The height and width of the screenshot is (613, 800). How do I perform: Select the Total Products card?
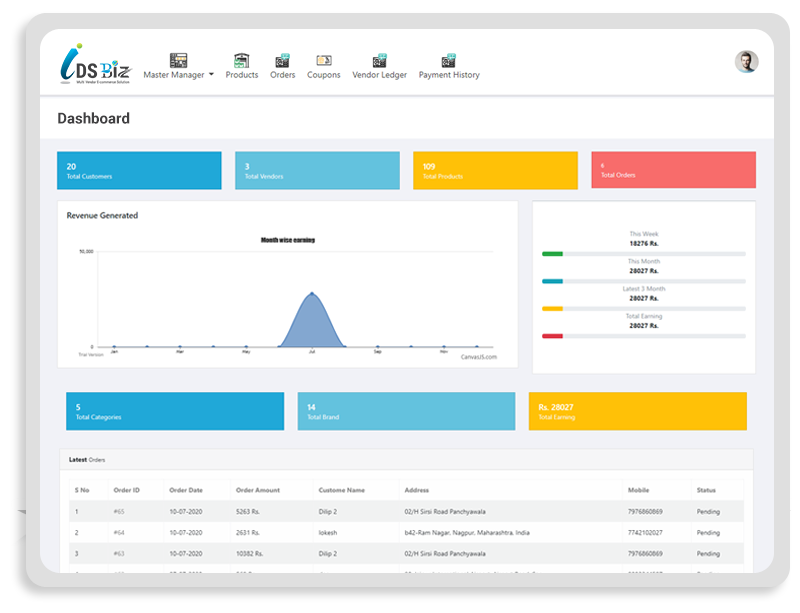click(495, 170)
